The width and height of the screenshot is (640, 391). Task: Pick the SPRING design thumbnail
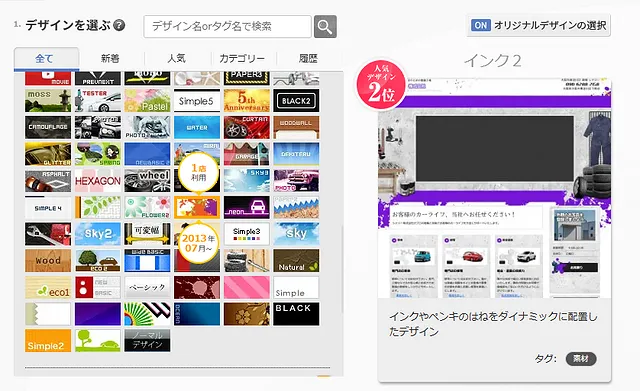click(x=98, y=154)
